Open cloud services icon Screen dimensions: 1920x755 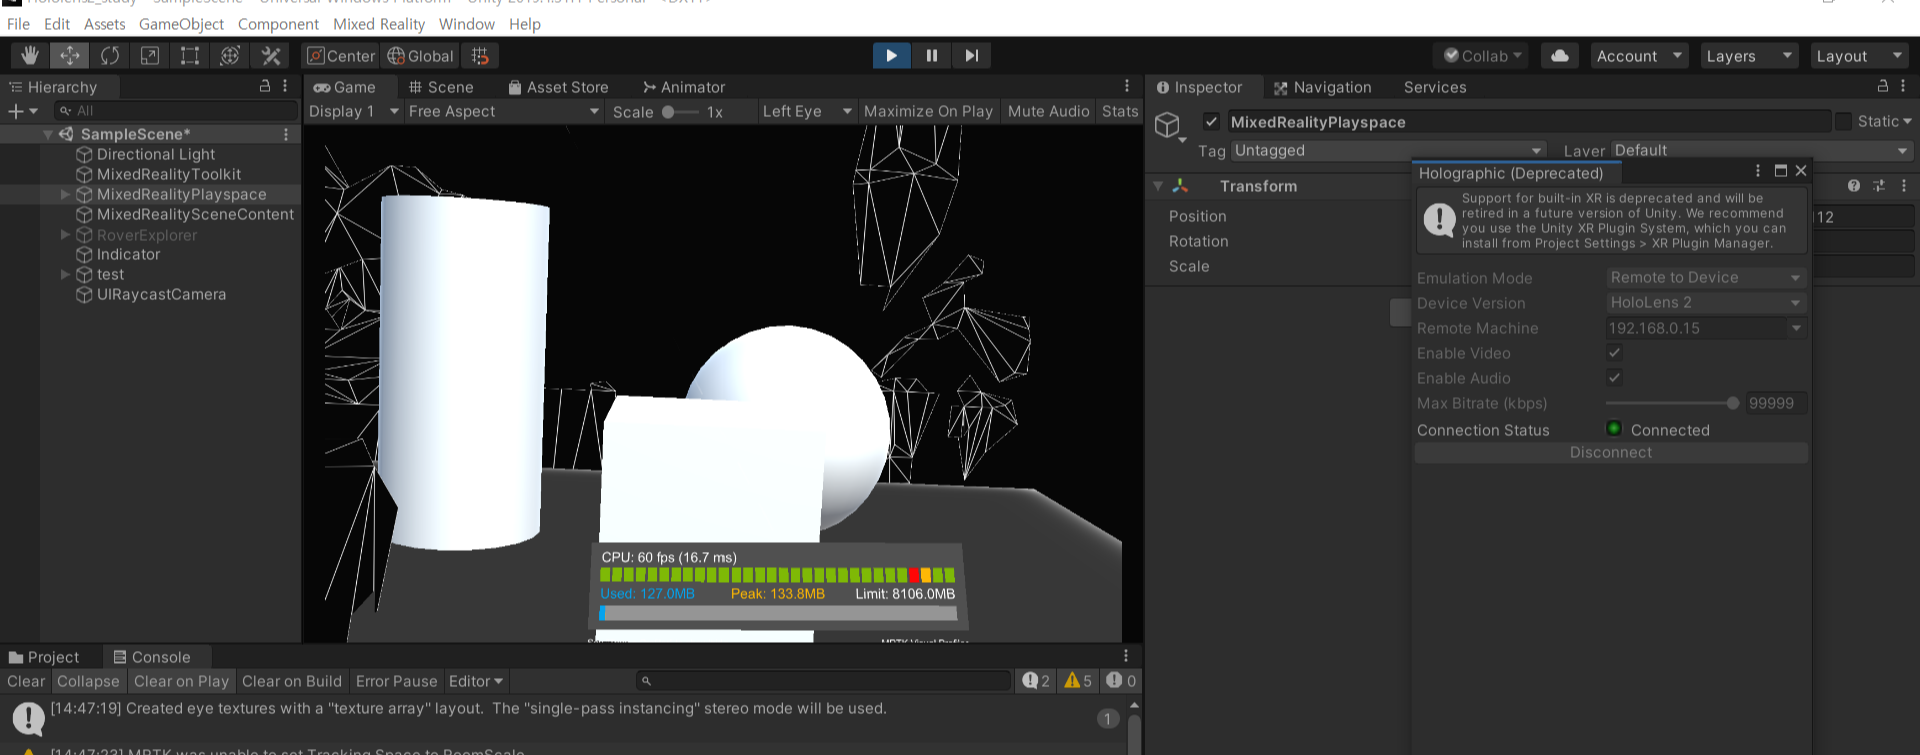tap(1559, 56)
